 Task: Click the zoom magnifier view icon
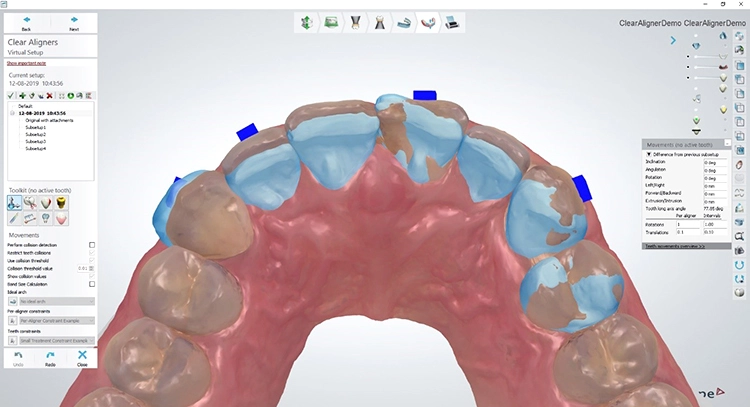coord(739,237)
